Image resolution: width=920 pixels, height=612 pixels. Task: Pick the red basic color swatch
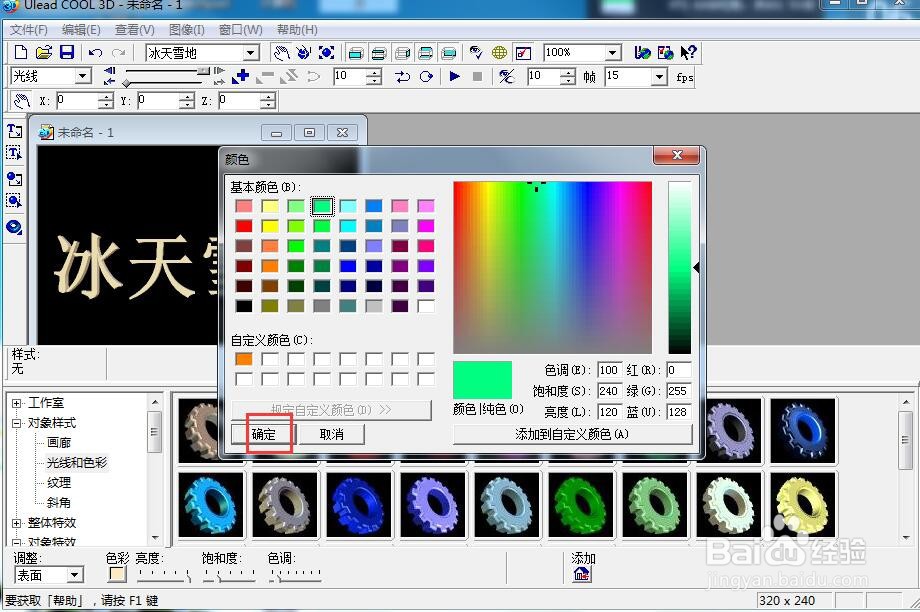(244, 226)
